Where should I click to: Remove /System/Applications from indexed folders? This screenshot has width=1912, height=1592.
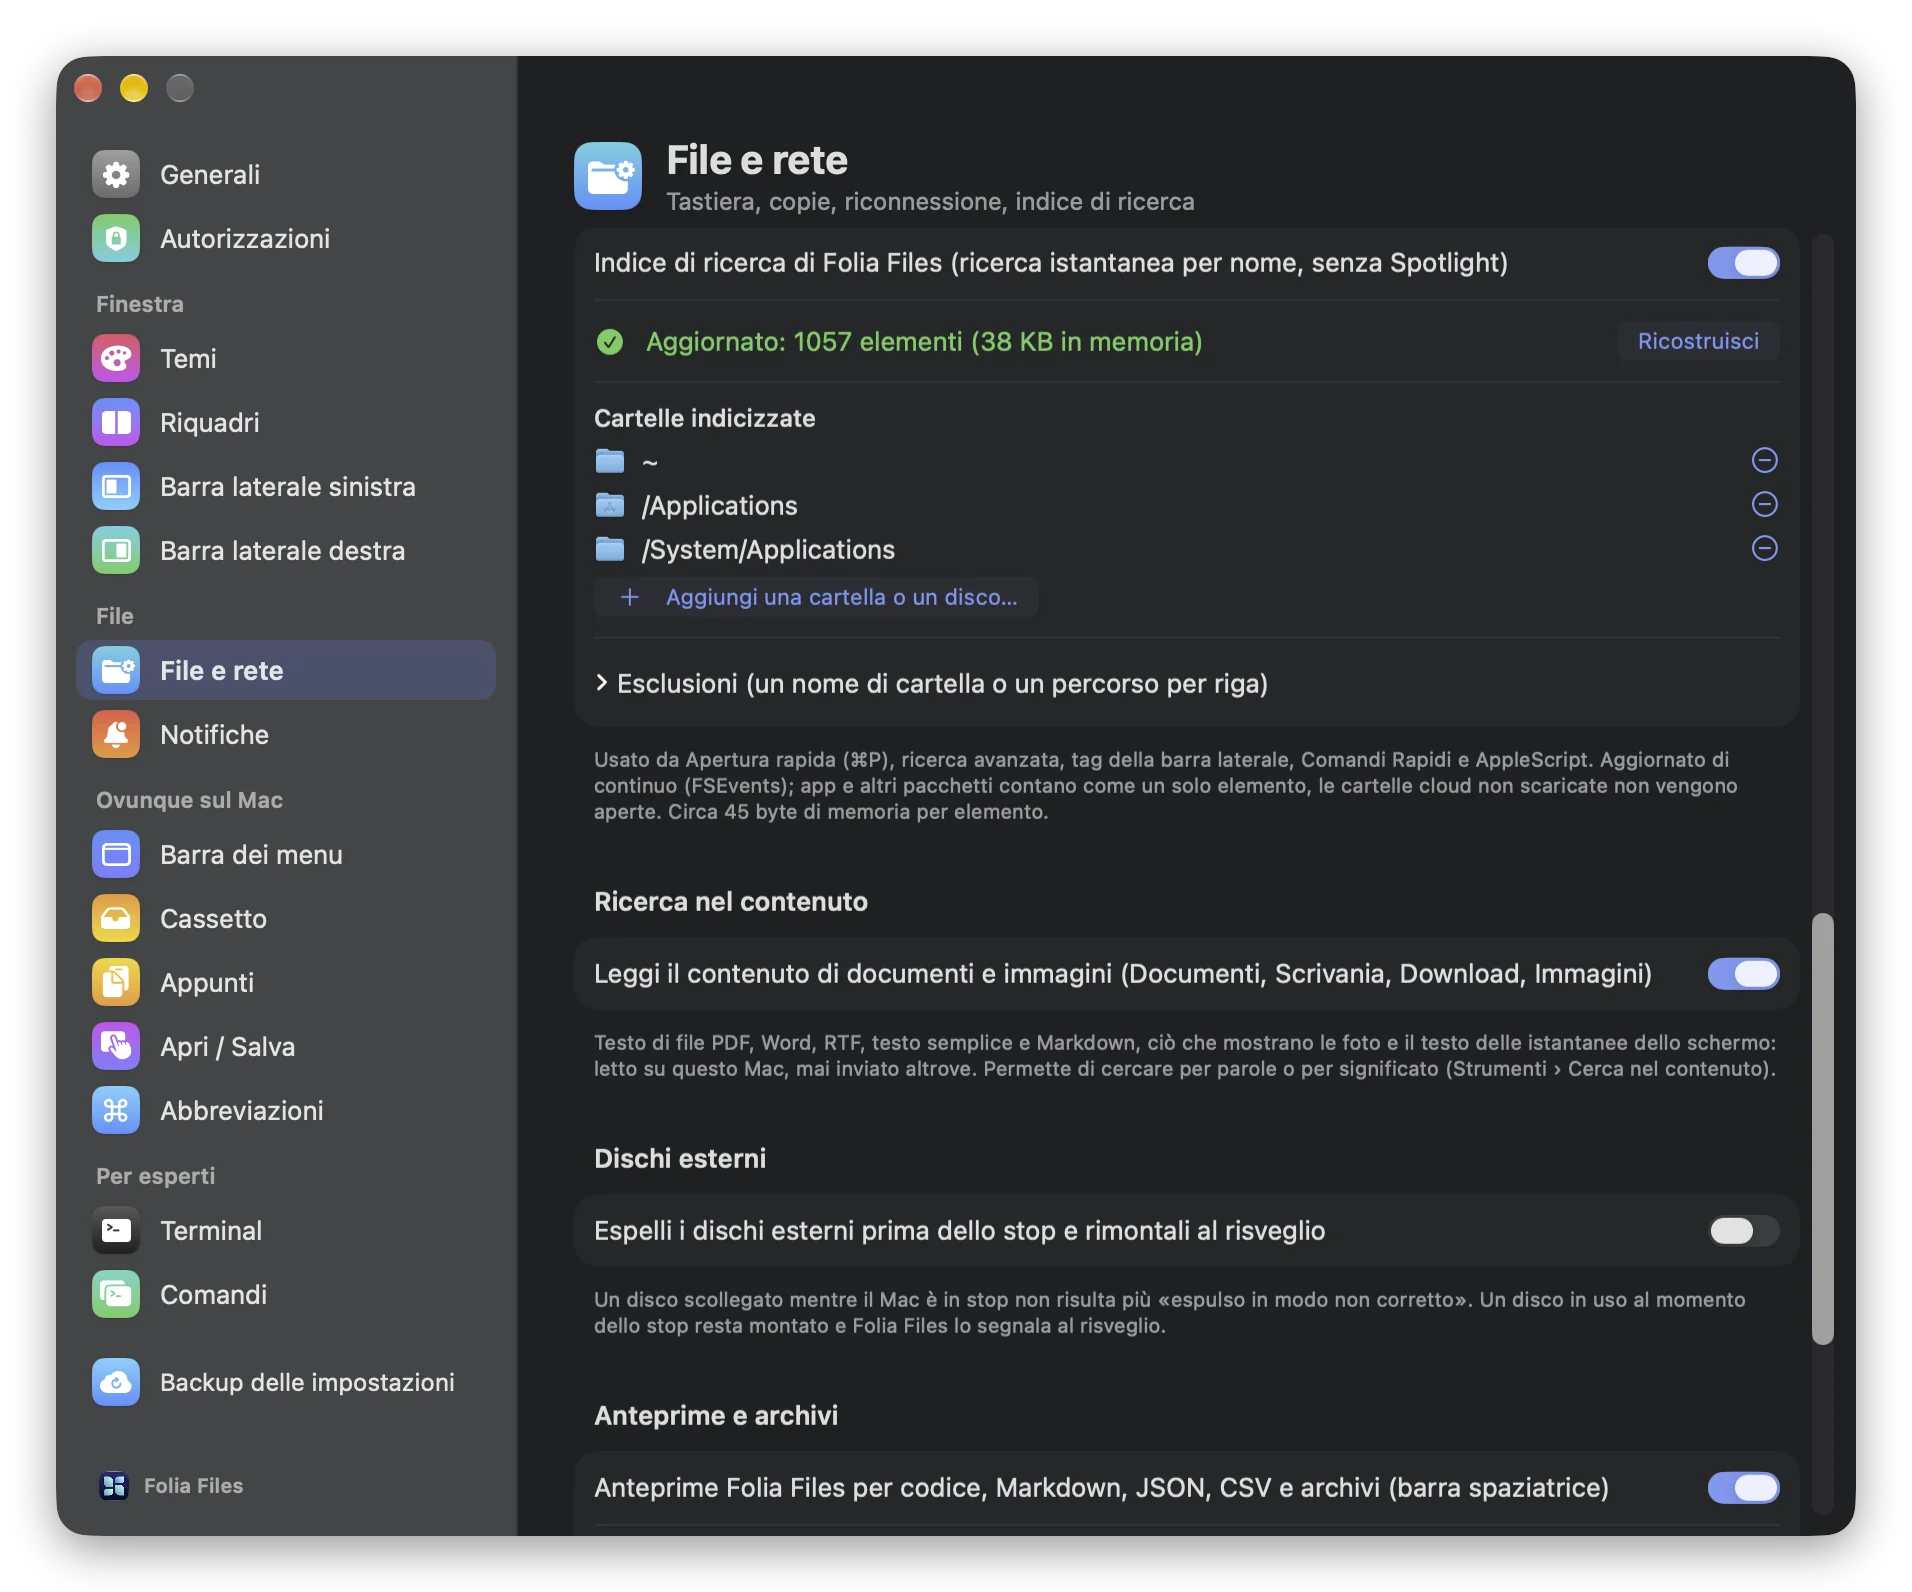coord(1765,548)
